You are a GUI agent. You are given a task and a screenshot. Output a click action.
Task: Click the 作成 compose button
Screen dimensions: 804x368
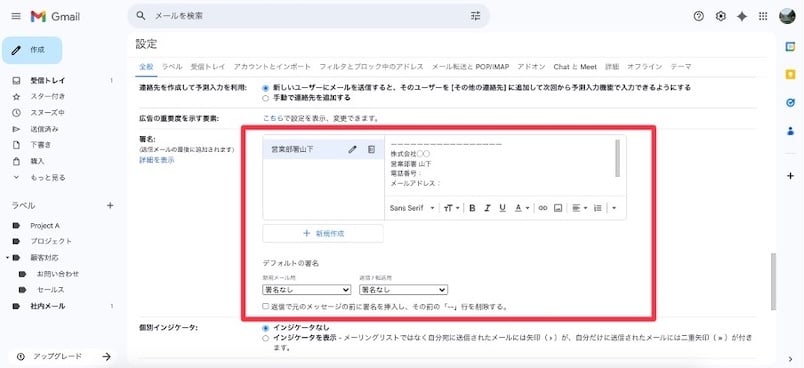click(x=32, y=50)
